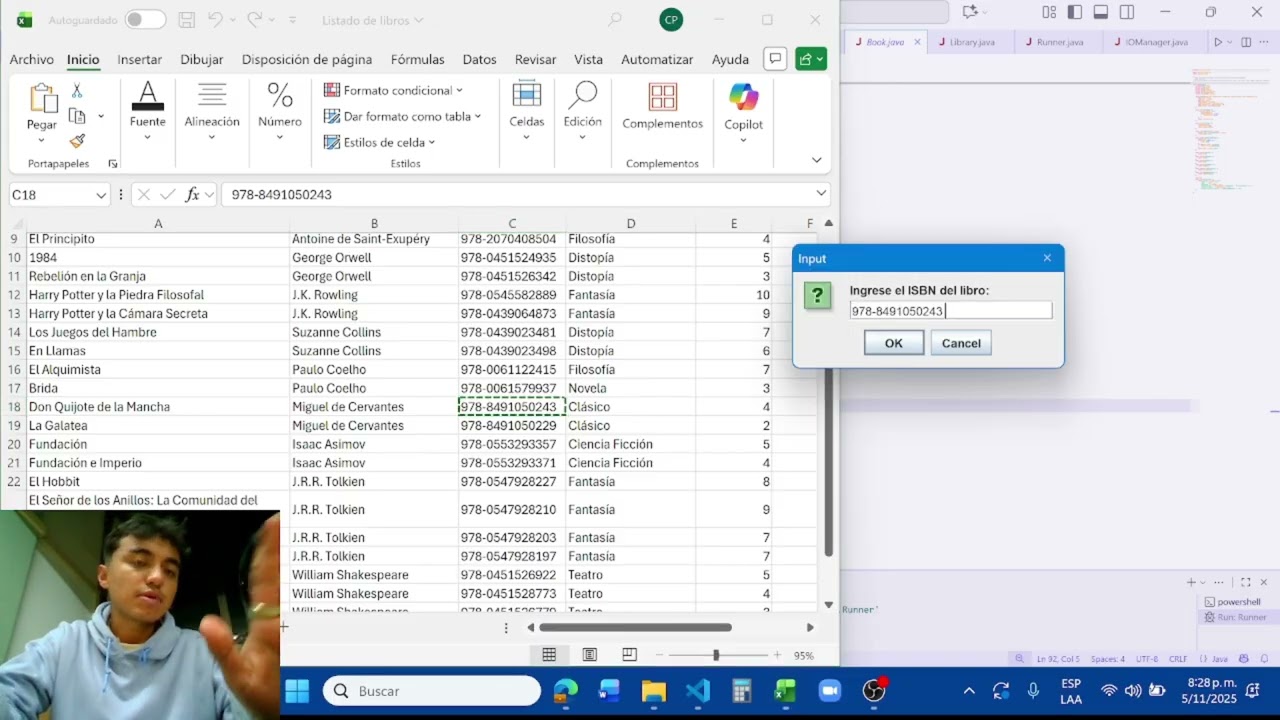Open the Runner.java editor tab
Screen dimensions: 1280x720
(1060, 42)
